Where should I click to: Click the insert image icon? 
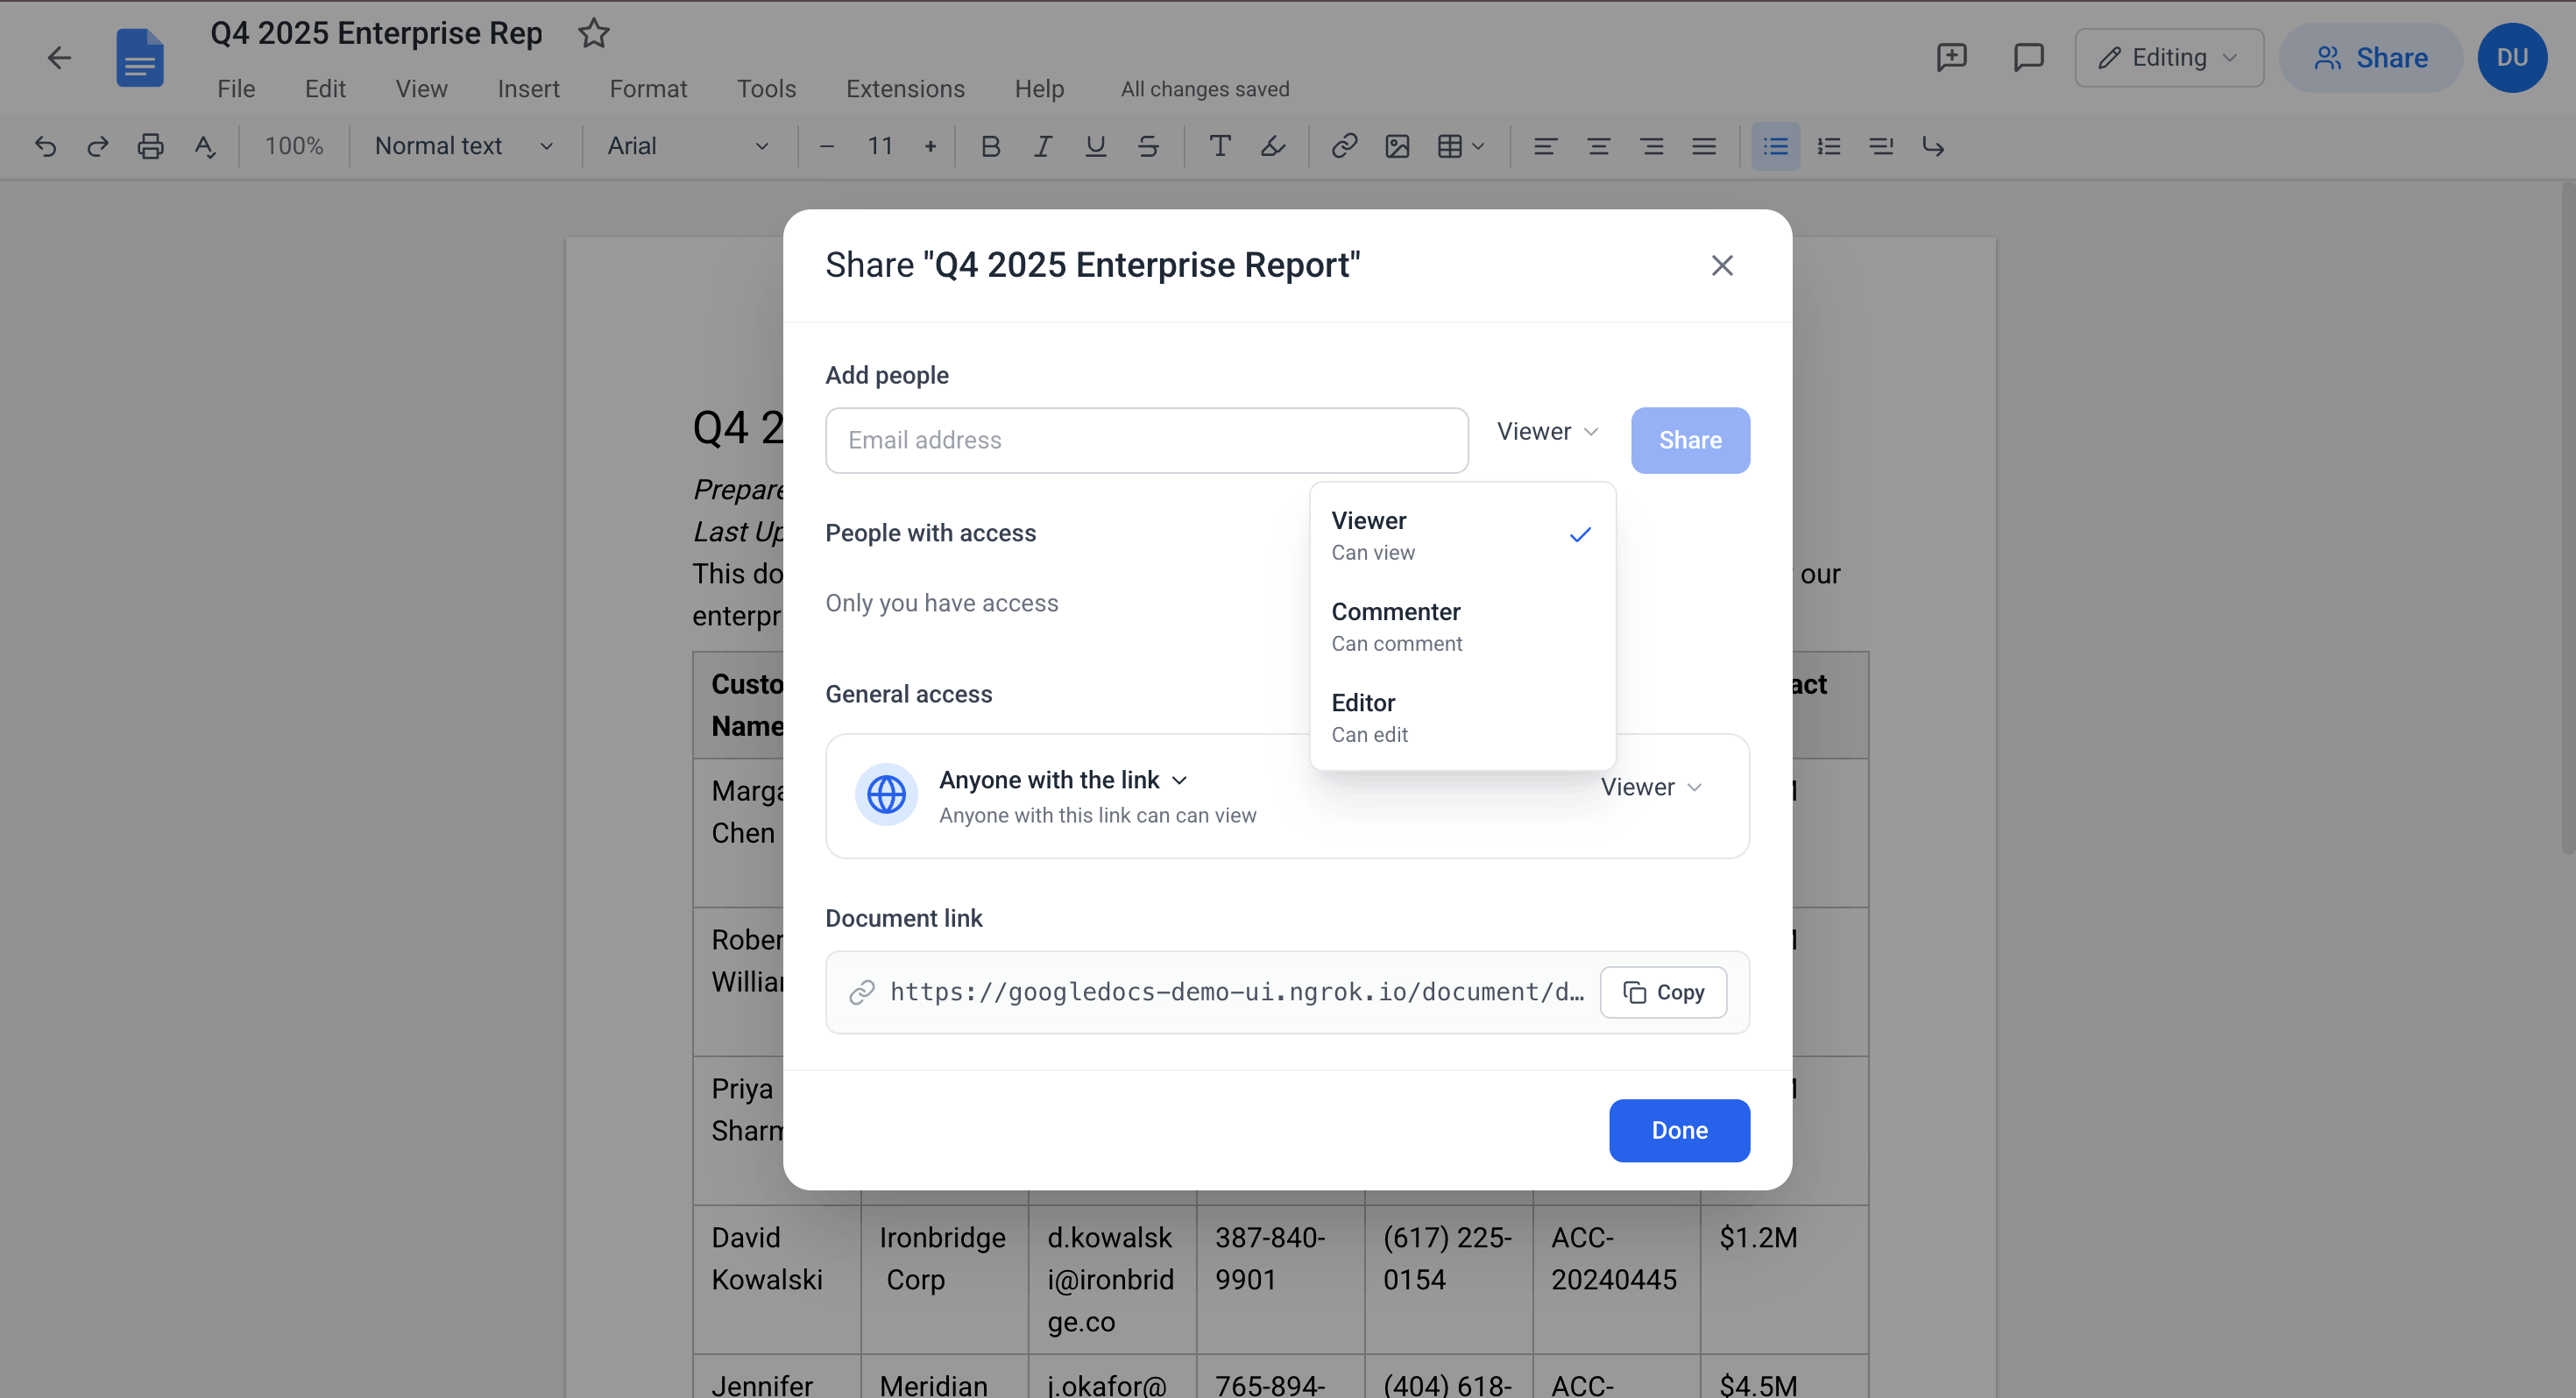point(1397,146)
